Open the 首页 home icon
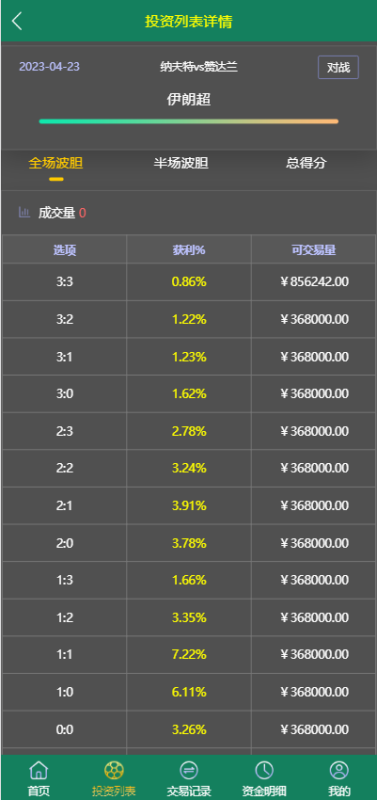Image resolution: width=377 pixels, height=800 pixels. [x=39, y=770]
